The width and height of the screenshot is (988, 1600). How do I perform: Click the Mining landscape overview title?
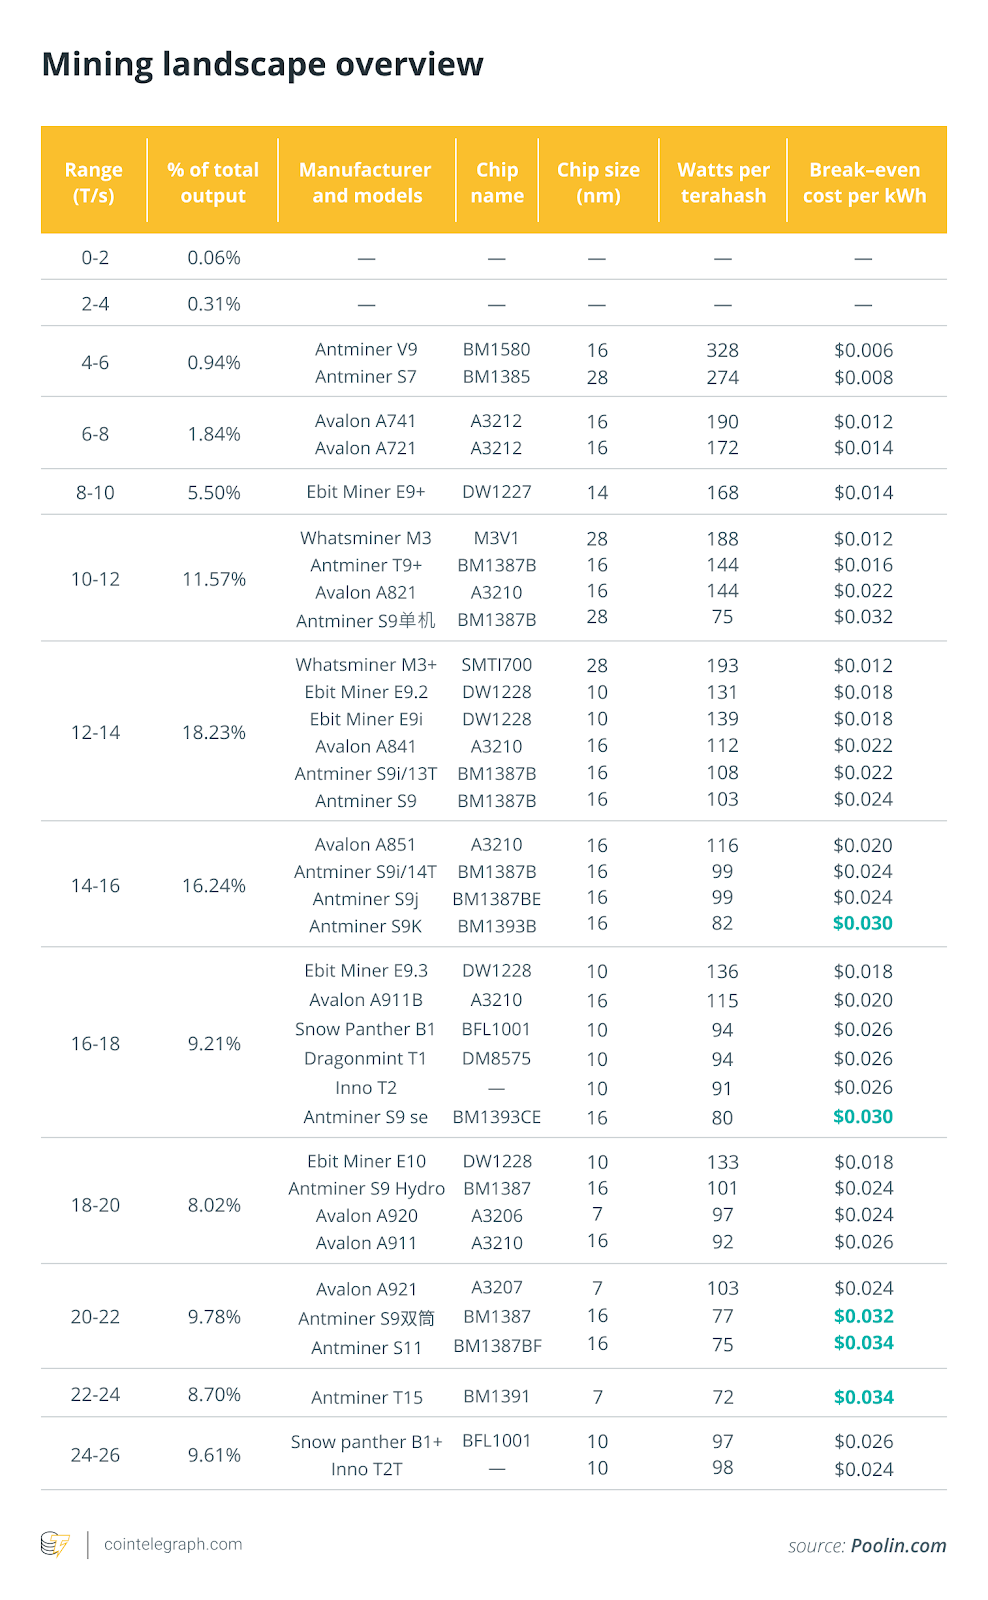262,65
